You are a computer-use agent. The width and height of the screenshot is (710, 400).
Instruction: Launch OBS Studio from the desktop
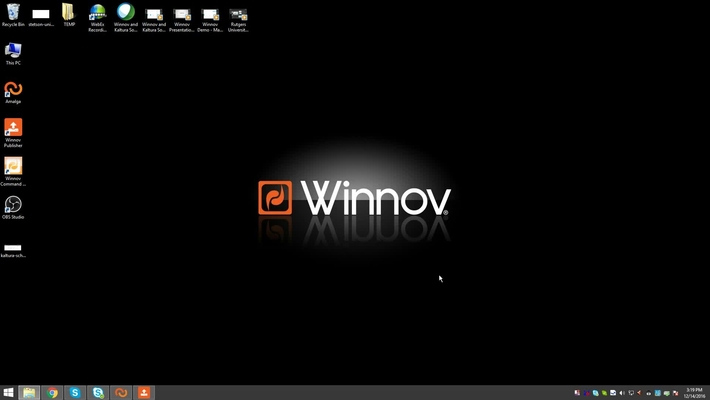pos(13,207)
